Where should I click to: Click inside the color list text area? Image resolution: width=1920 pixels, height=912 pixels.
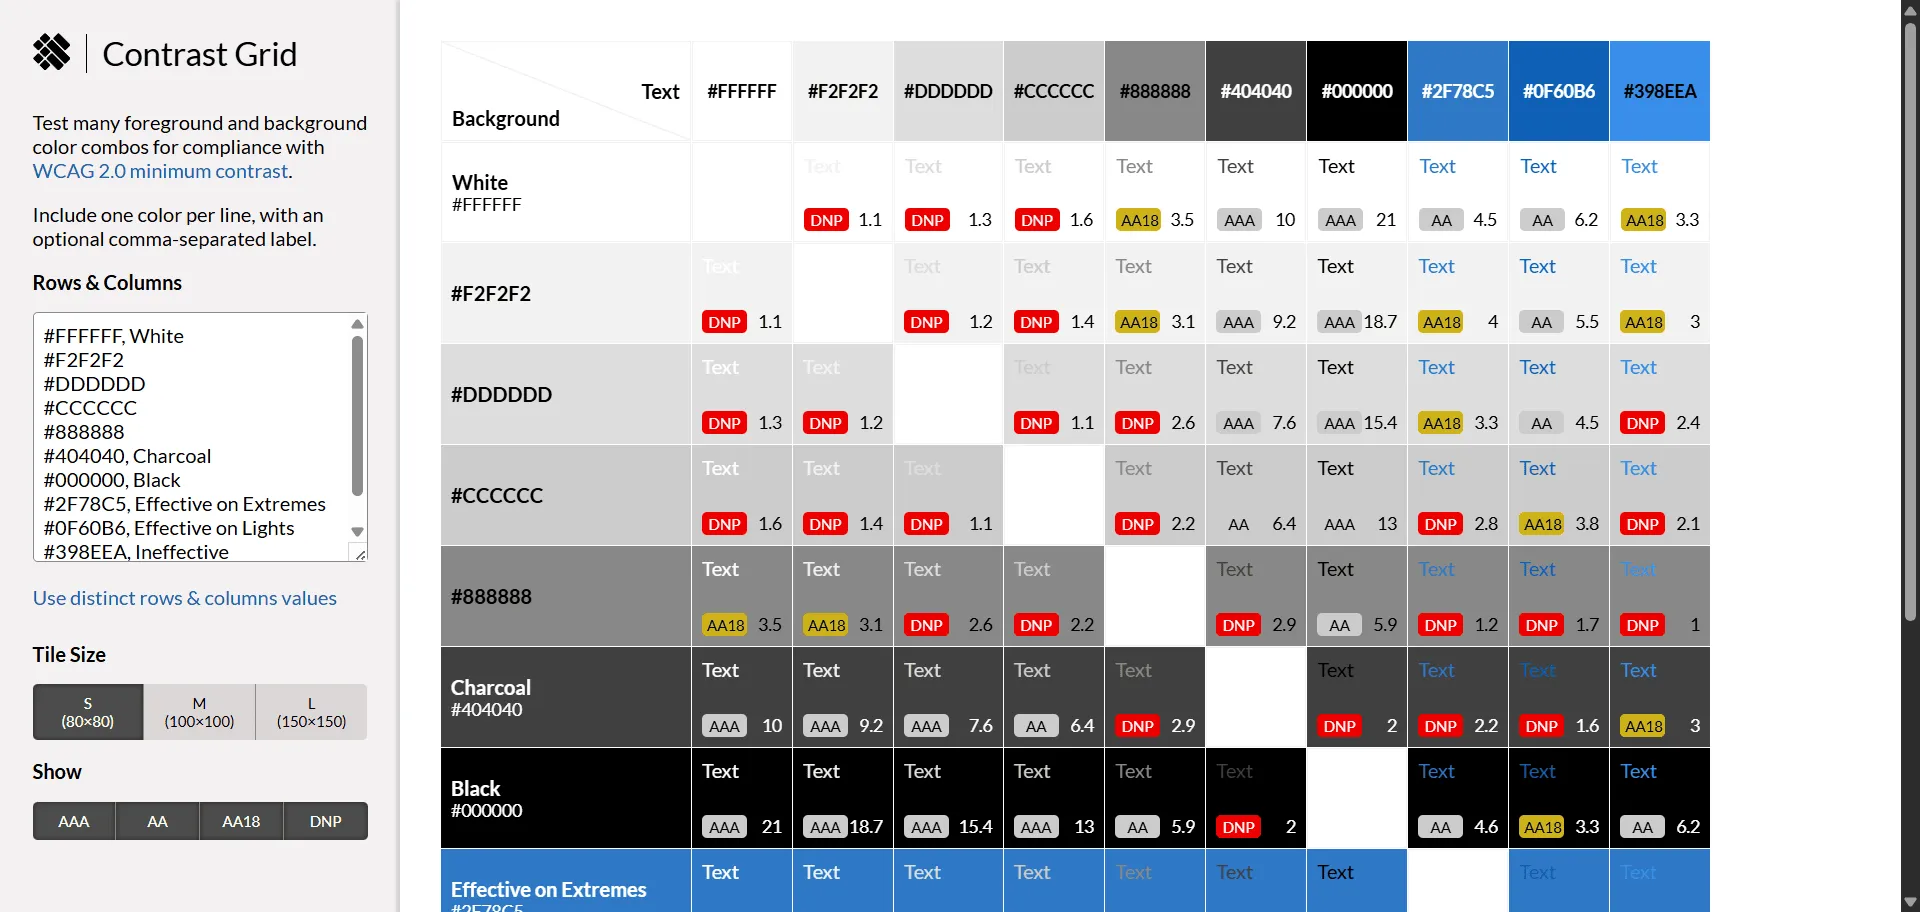tap(190, 430)
